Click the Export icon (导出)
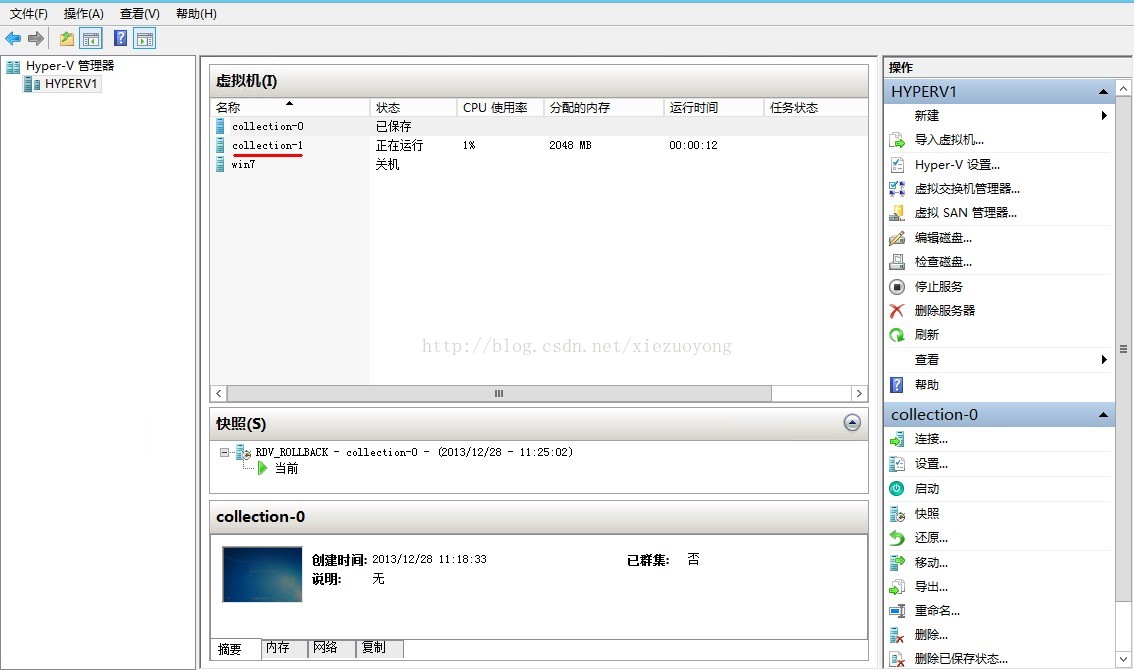The image size is (1134, 670). coord(897,587)
